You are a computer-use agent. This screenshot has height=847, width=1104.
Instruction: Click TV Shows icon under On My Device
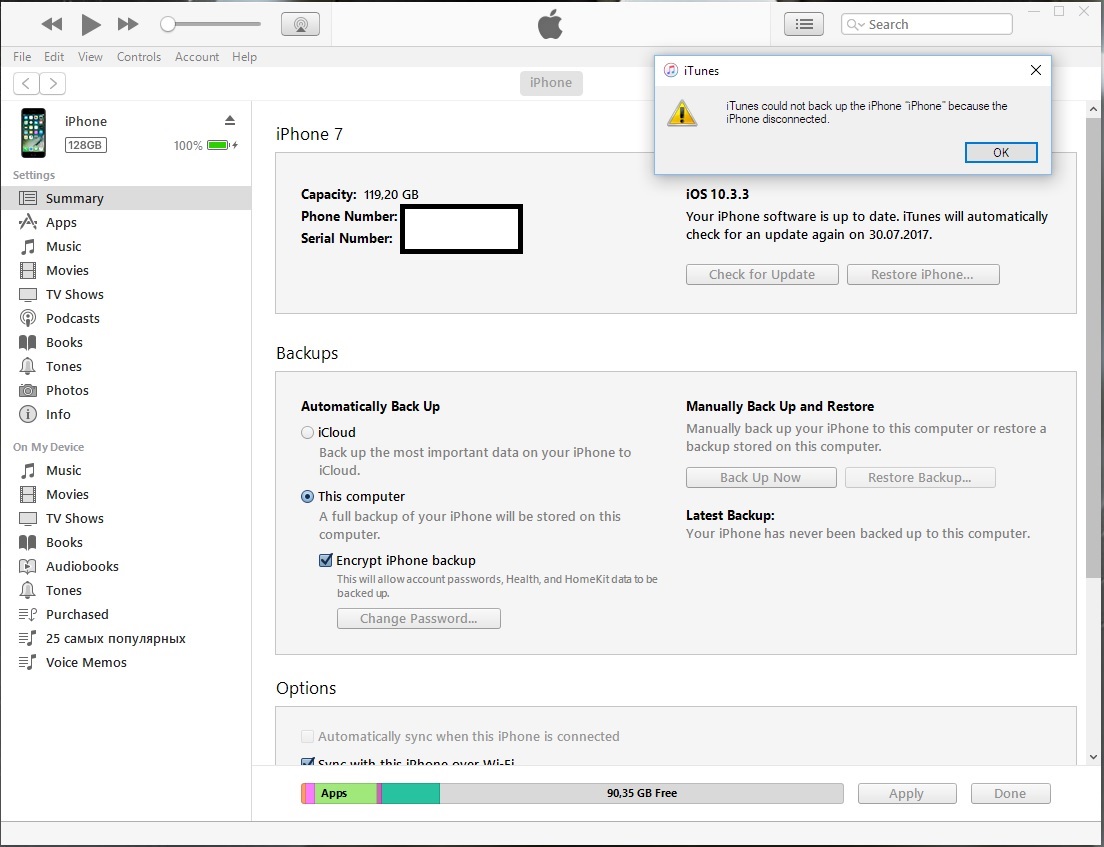[27, 518]
